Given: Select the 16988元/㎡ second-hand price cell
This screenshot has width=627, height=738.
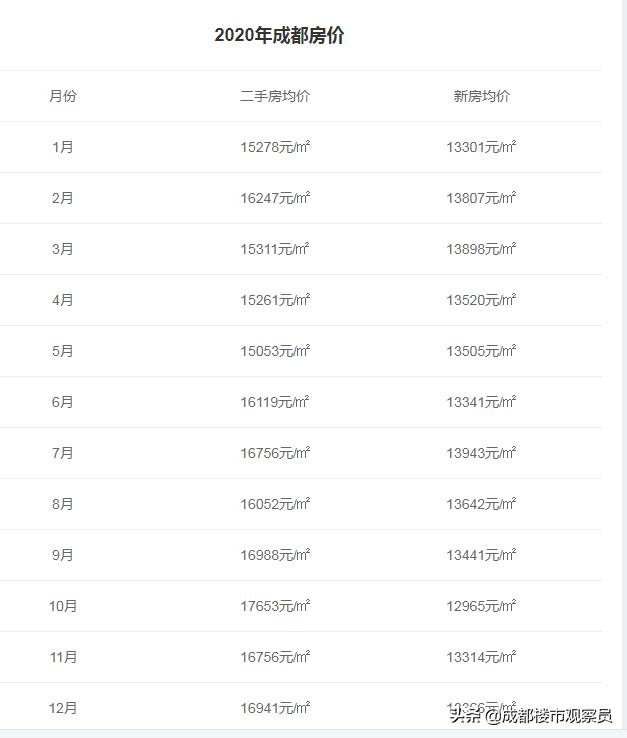Looking at the screenshot, I should 275,555.
